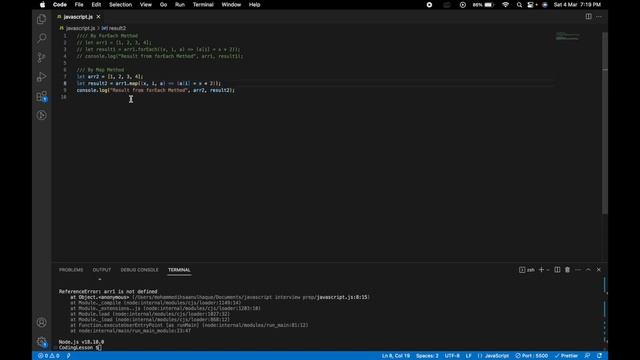Open the File menu

(x=79, y=5)
